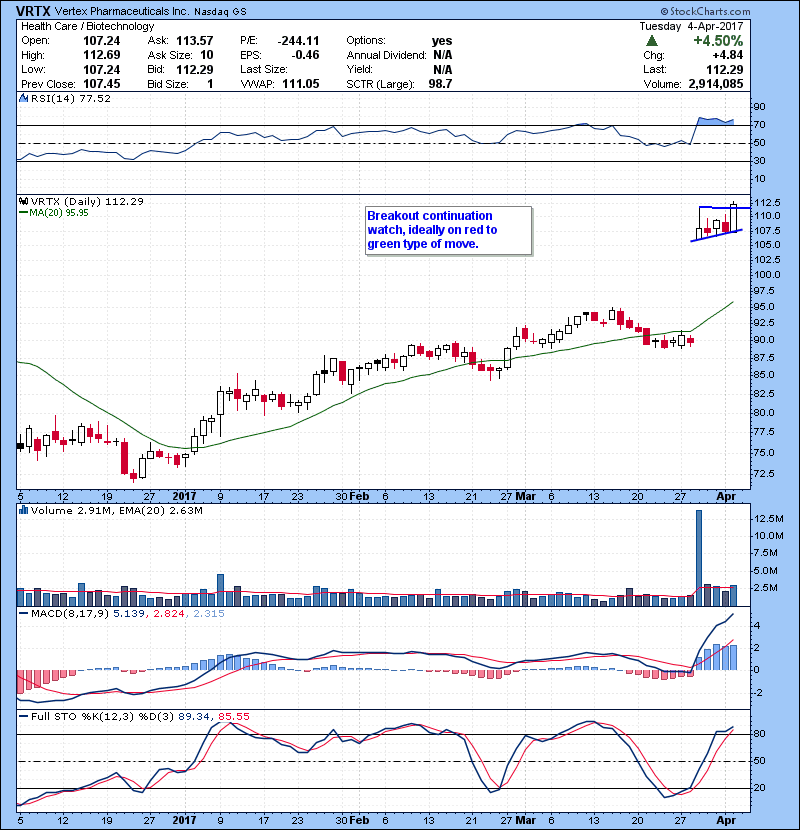The width and height of the screenshot is (800, 830).
Task: Click the EPS value -0.46
Action: click(305, 55)
